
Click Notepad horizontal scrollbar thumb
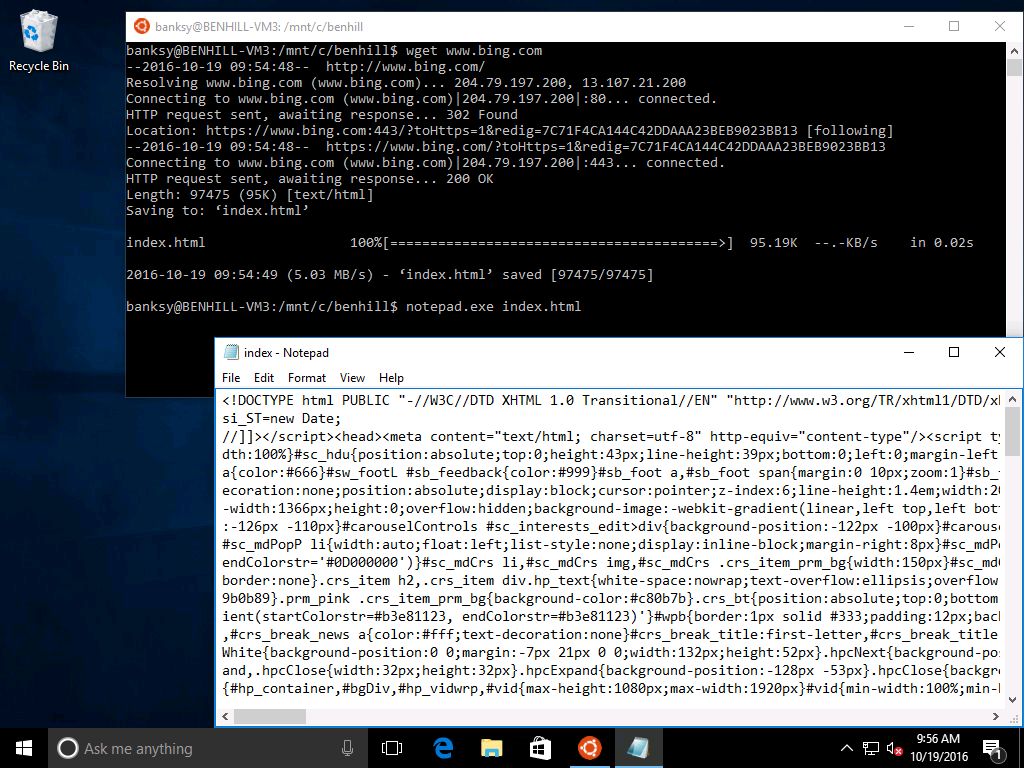[x=269, y=716]
